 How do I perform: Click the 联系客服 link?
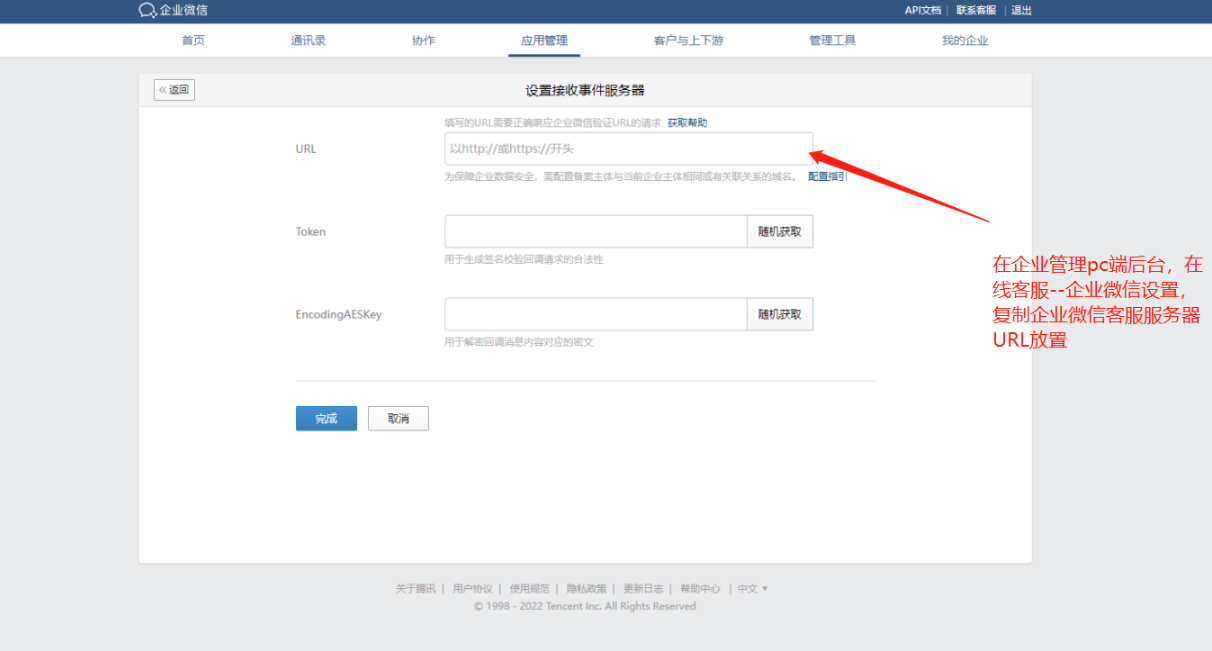(976, 11)
